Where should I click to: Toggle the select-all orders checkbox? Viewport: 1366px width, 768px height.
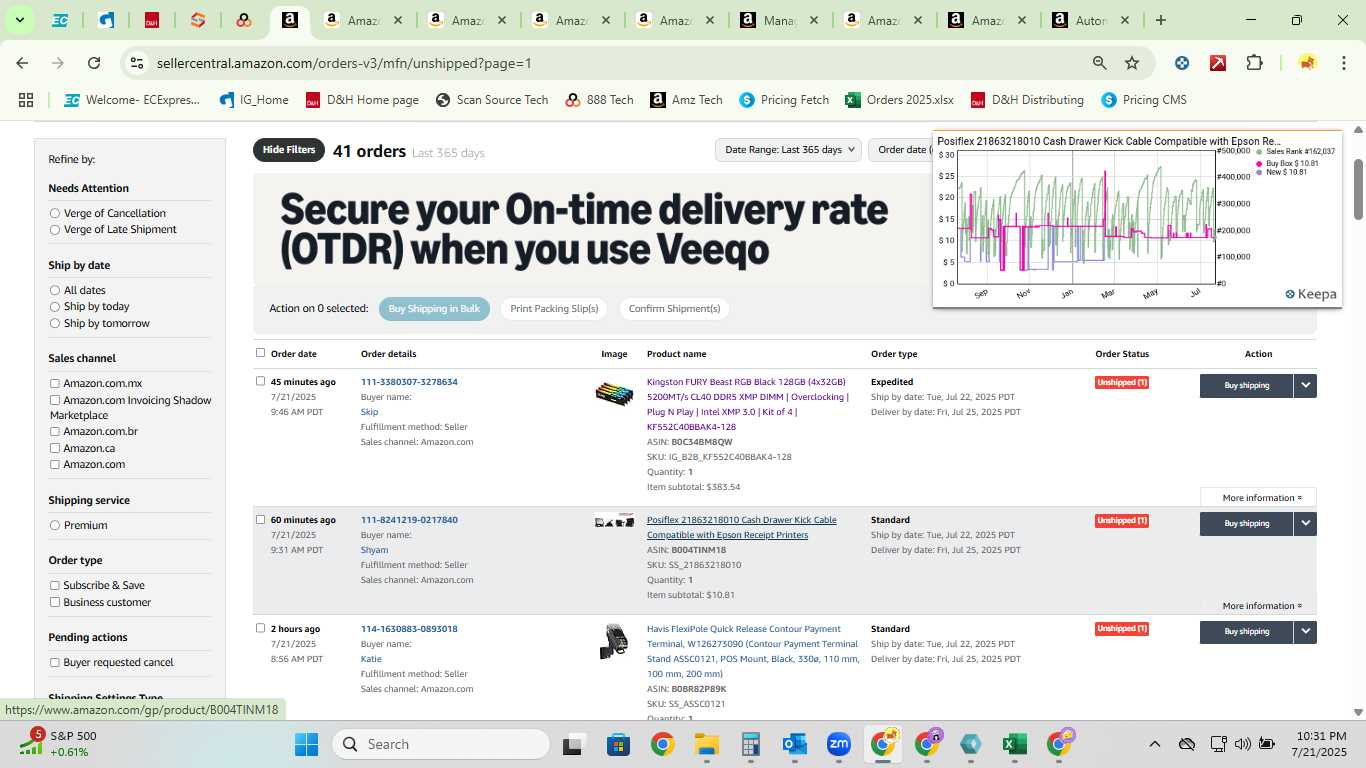[261, 352]
